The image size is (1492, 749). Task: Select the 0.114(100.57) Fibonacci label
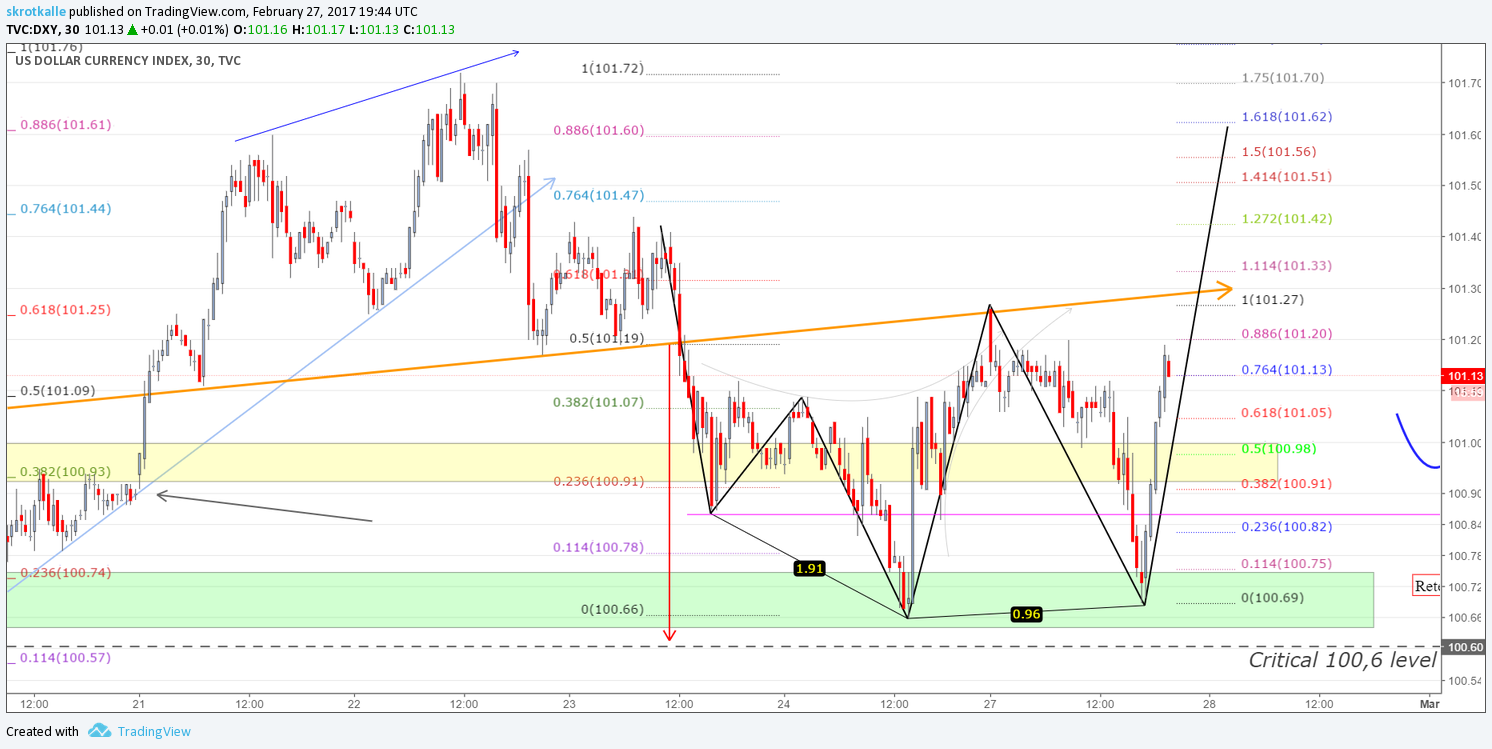65,658
